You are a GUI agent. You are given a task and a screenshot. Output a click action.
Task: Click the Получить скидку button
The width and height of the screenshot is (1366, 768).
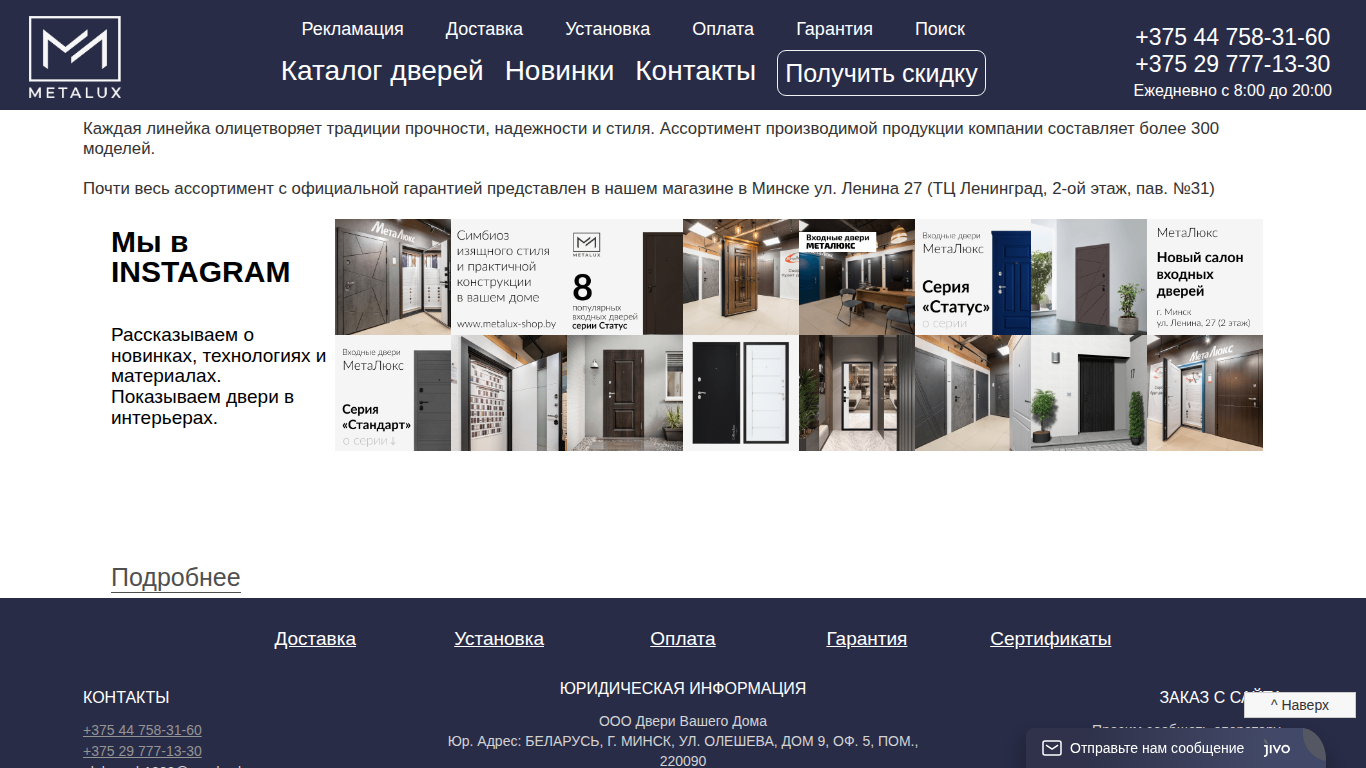[x=881, y=73]
